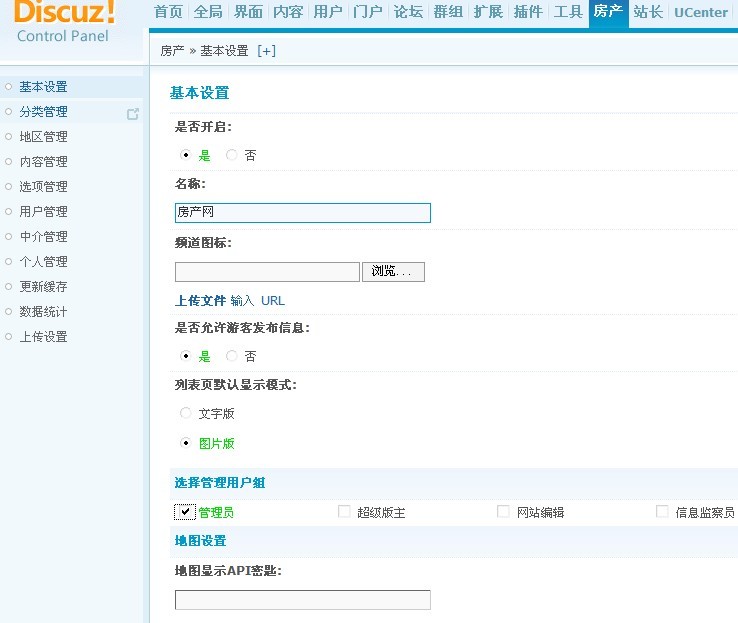Go to 中介管理 in sidebar
The height and width of the screenshot is (623, 738).
point(43,236)
